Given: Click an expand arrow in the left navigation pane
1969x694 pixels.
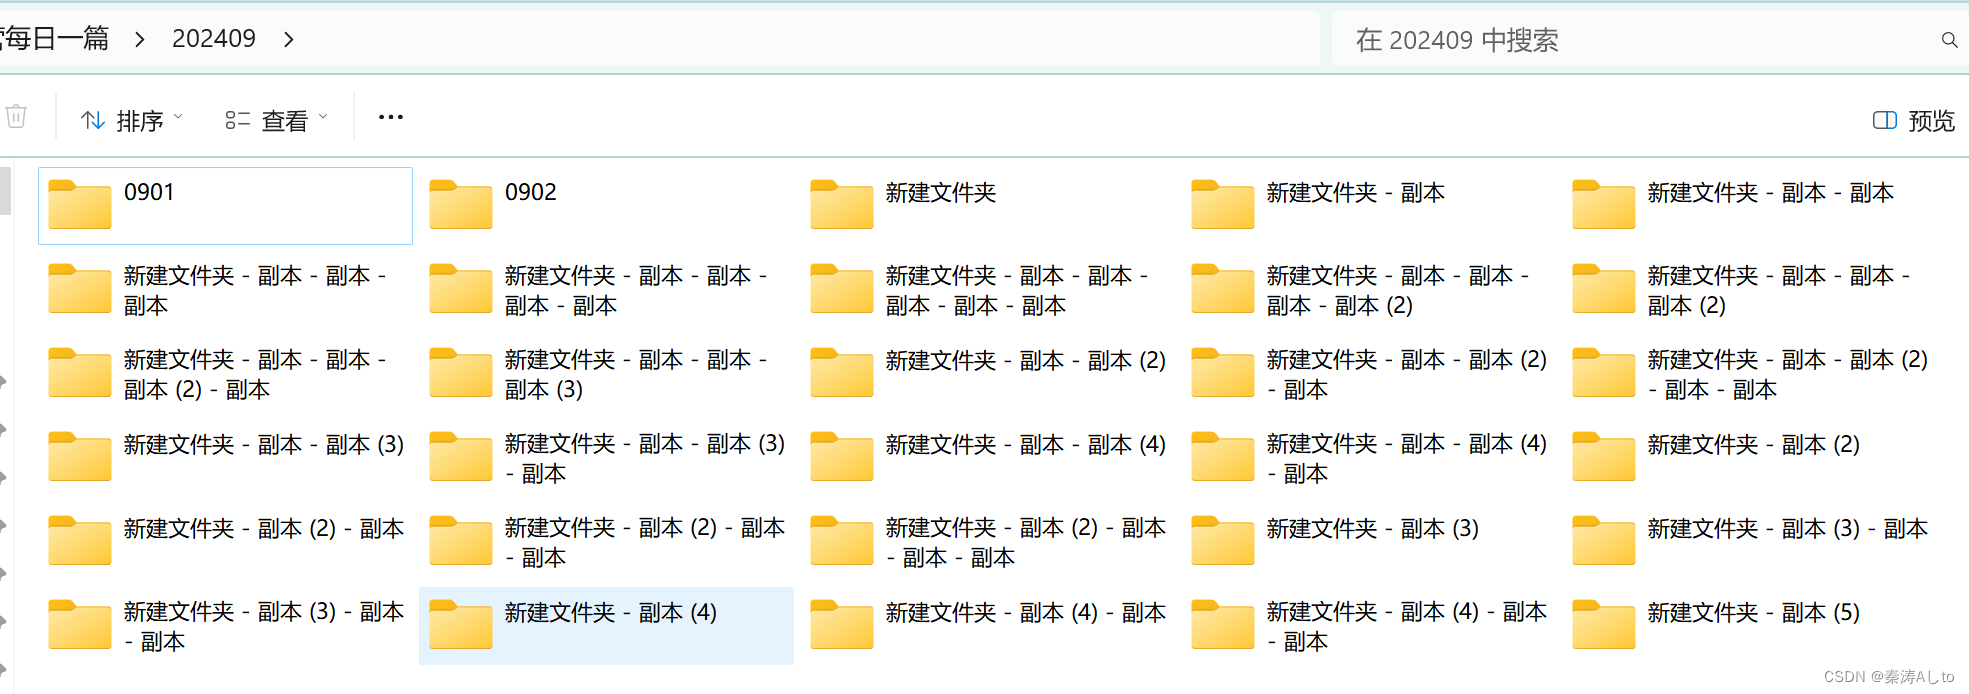Looking at the screenshot, I should (x=5, y=380).
